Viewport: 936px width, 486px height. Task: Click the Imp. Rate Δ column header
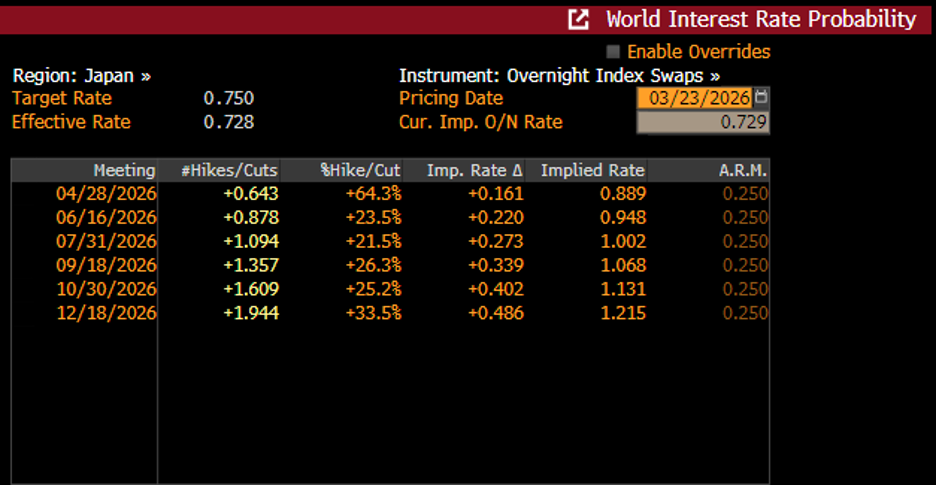(474, 170)
